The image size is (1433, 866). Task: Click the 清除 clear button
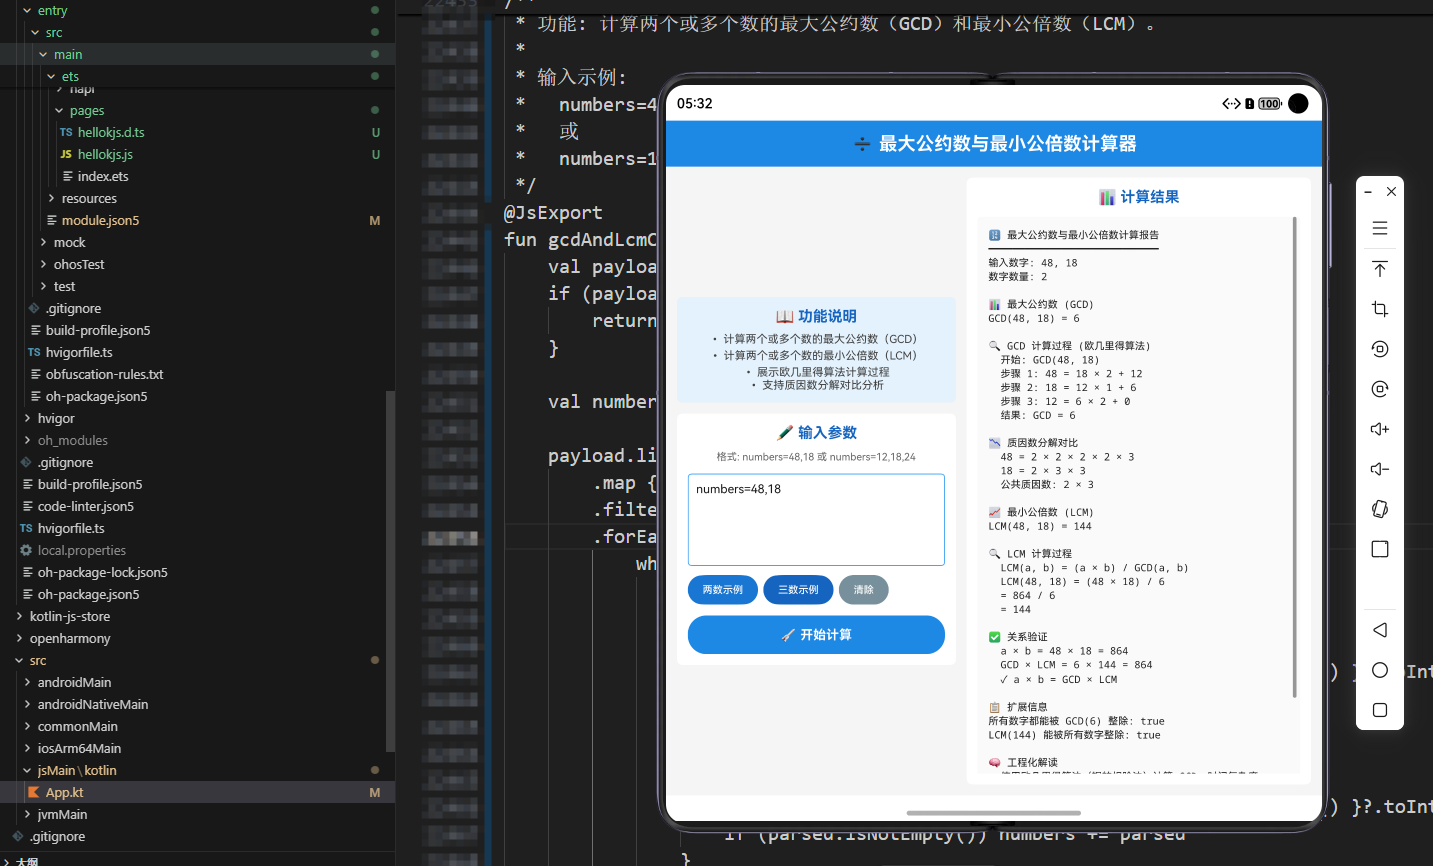click(x=863, y=590)
